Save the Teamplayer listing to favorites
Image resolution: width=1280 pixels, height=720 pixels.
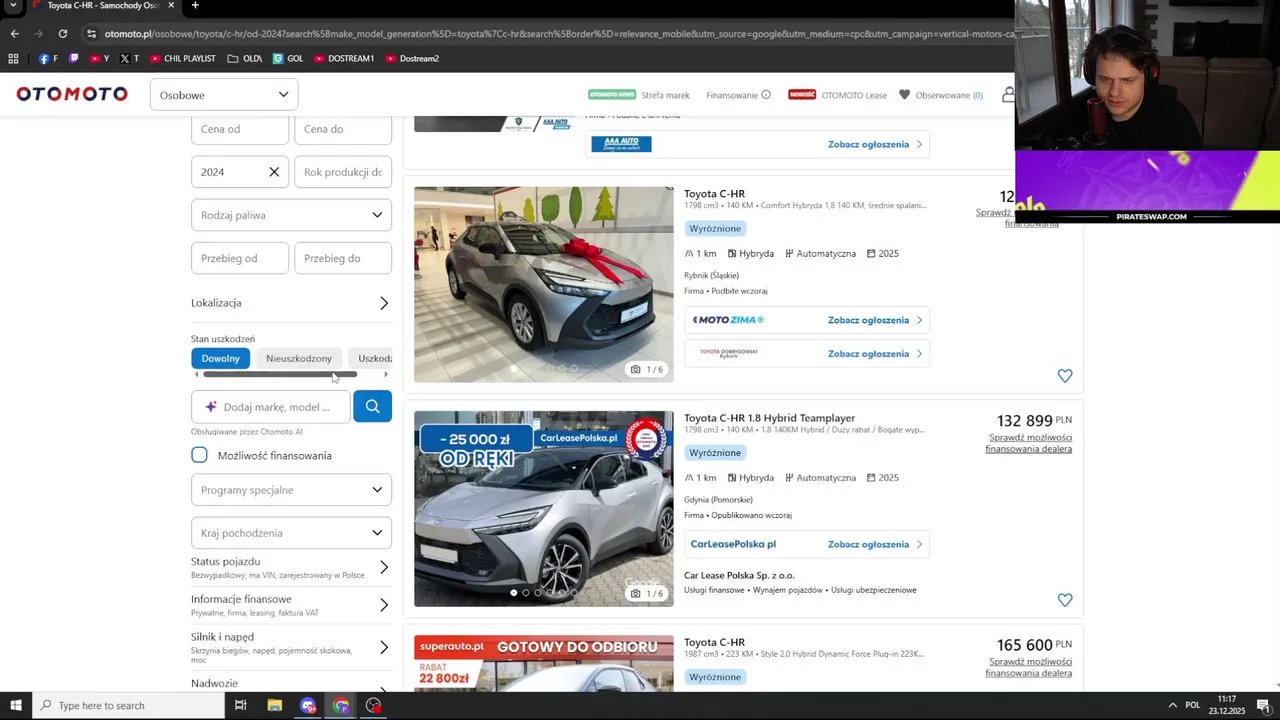coord(1065,600)
